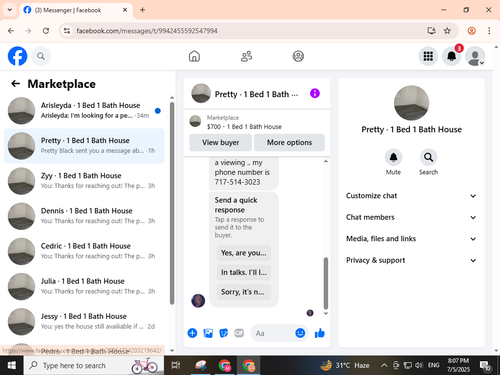The height and width of the screenshot is (375, 500).
Task: Show hidden system tray icons chevron
Action: coord(384,365)
